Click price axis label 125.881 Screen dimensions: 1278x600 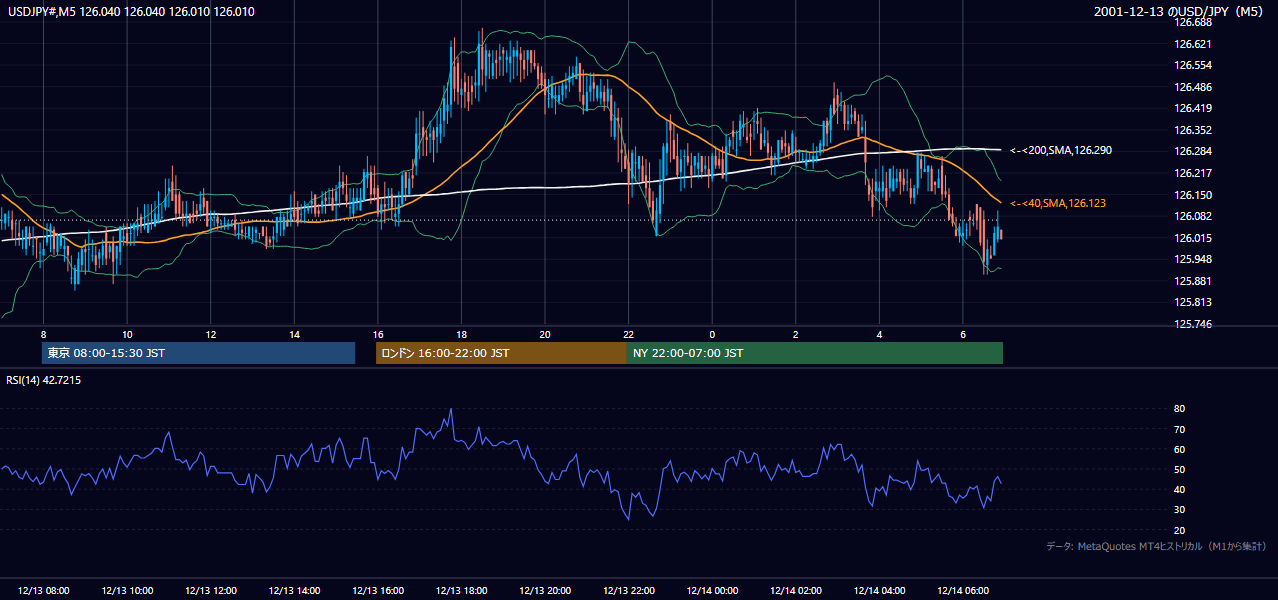[x=1193, y=281]
